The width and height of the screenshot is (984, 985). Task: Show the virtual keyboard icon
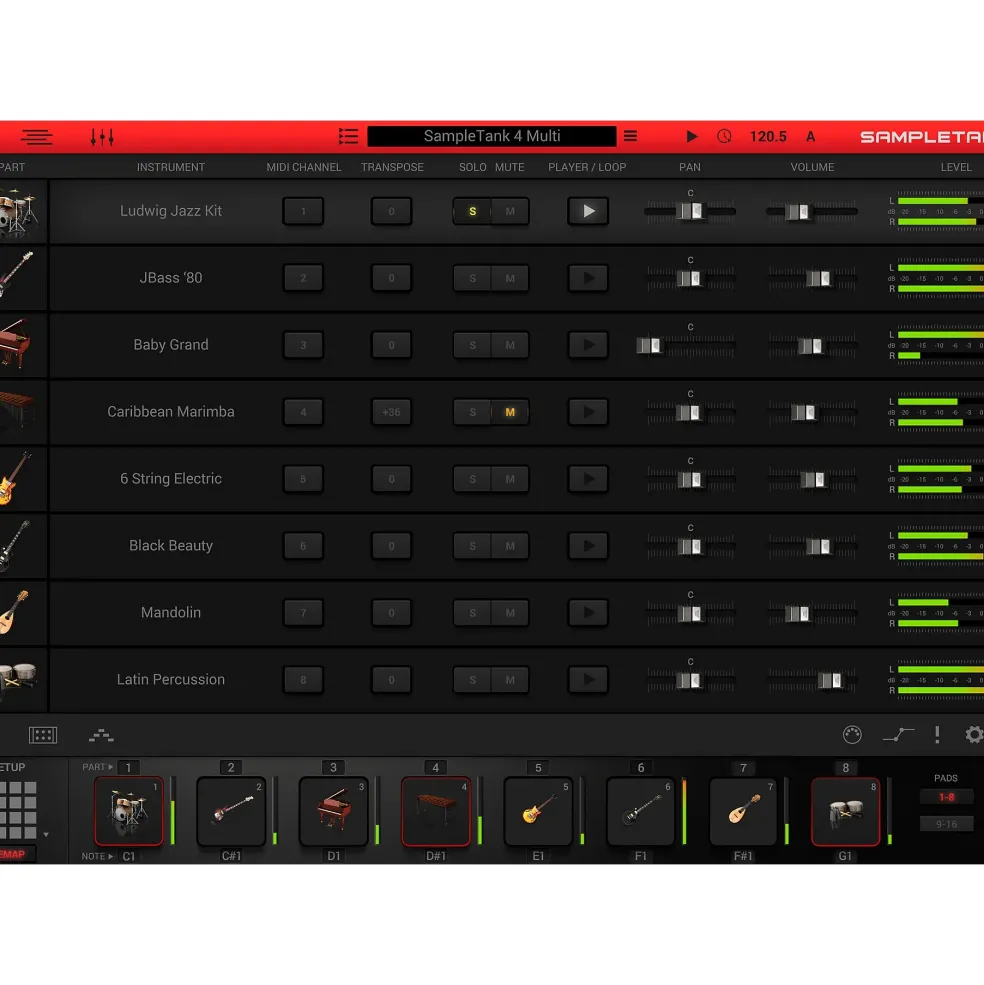tap(43, 735)
